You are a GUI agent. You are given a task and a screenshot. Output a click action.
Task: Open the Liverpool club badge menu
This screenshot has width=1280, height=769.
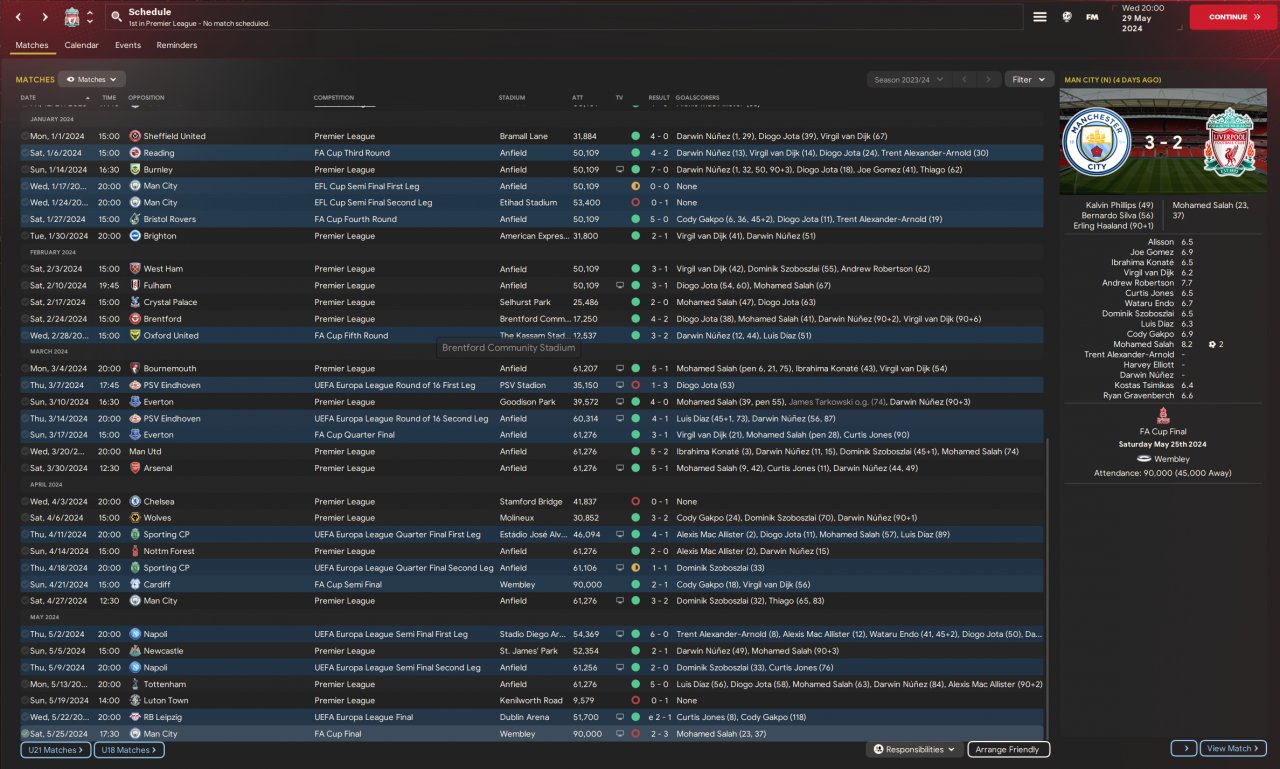point(72,17)
